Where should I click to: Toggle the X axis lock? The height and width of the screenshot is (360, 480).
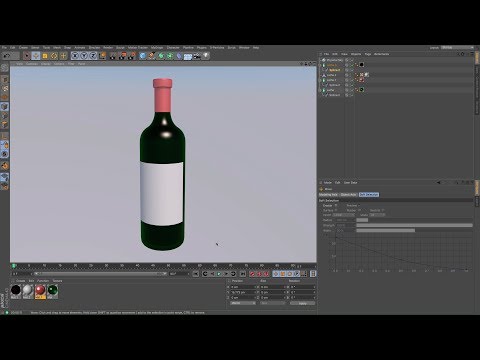(75, 56)
